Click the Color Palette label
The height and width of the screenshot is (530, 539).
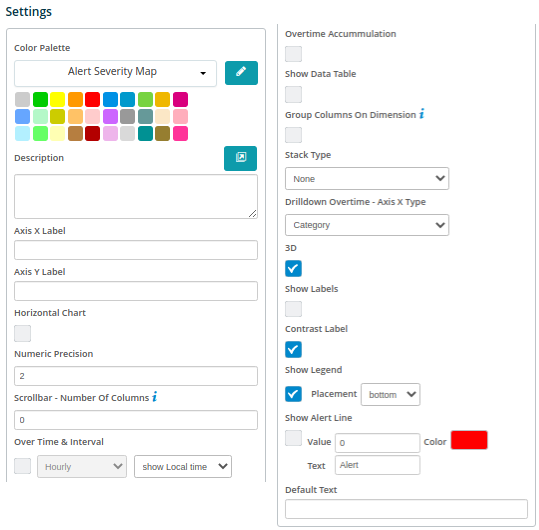(42, 48)
